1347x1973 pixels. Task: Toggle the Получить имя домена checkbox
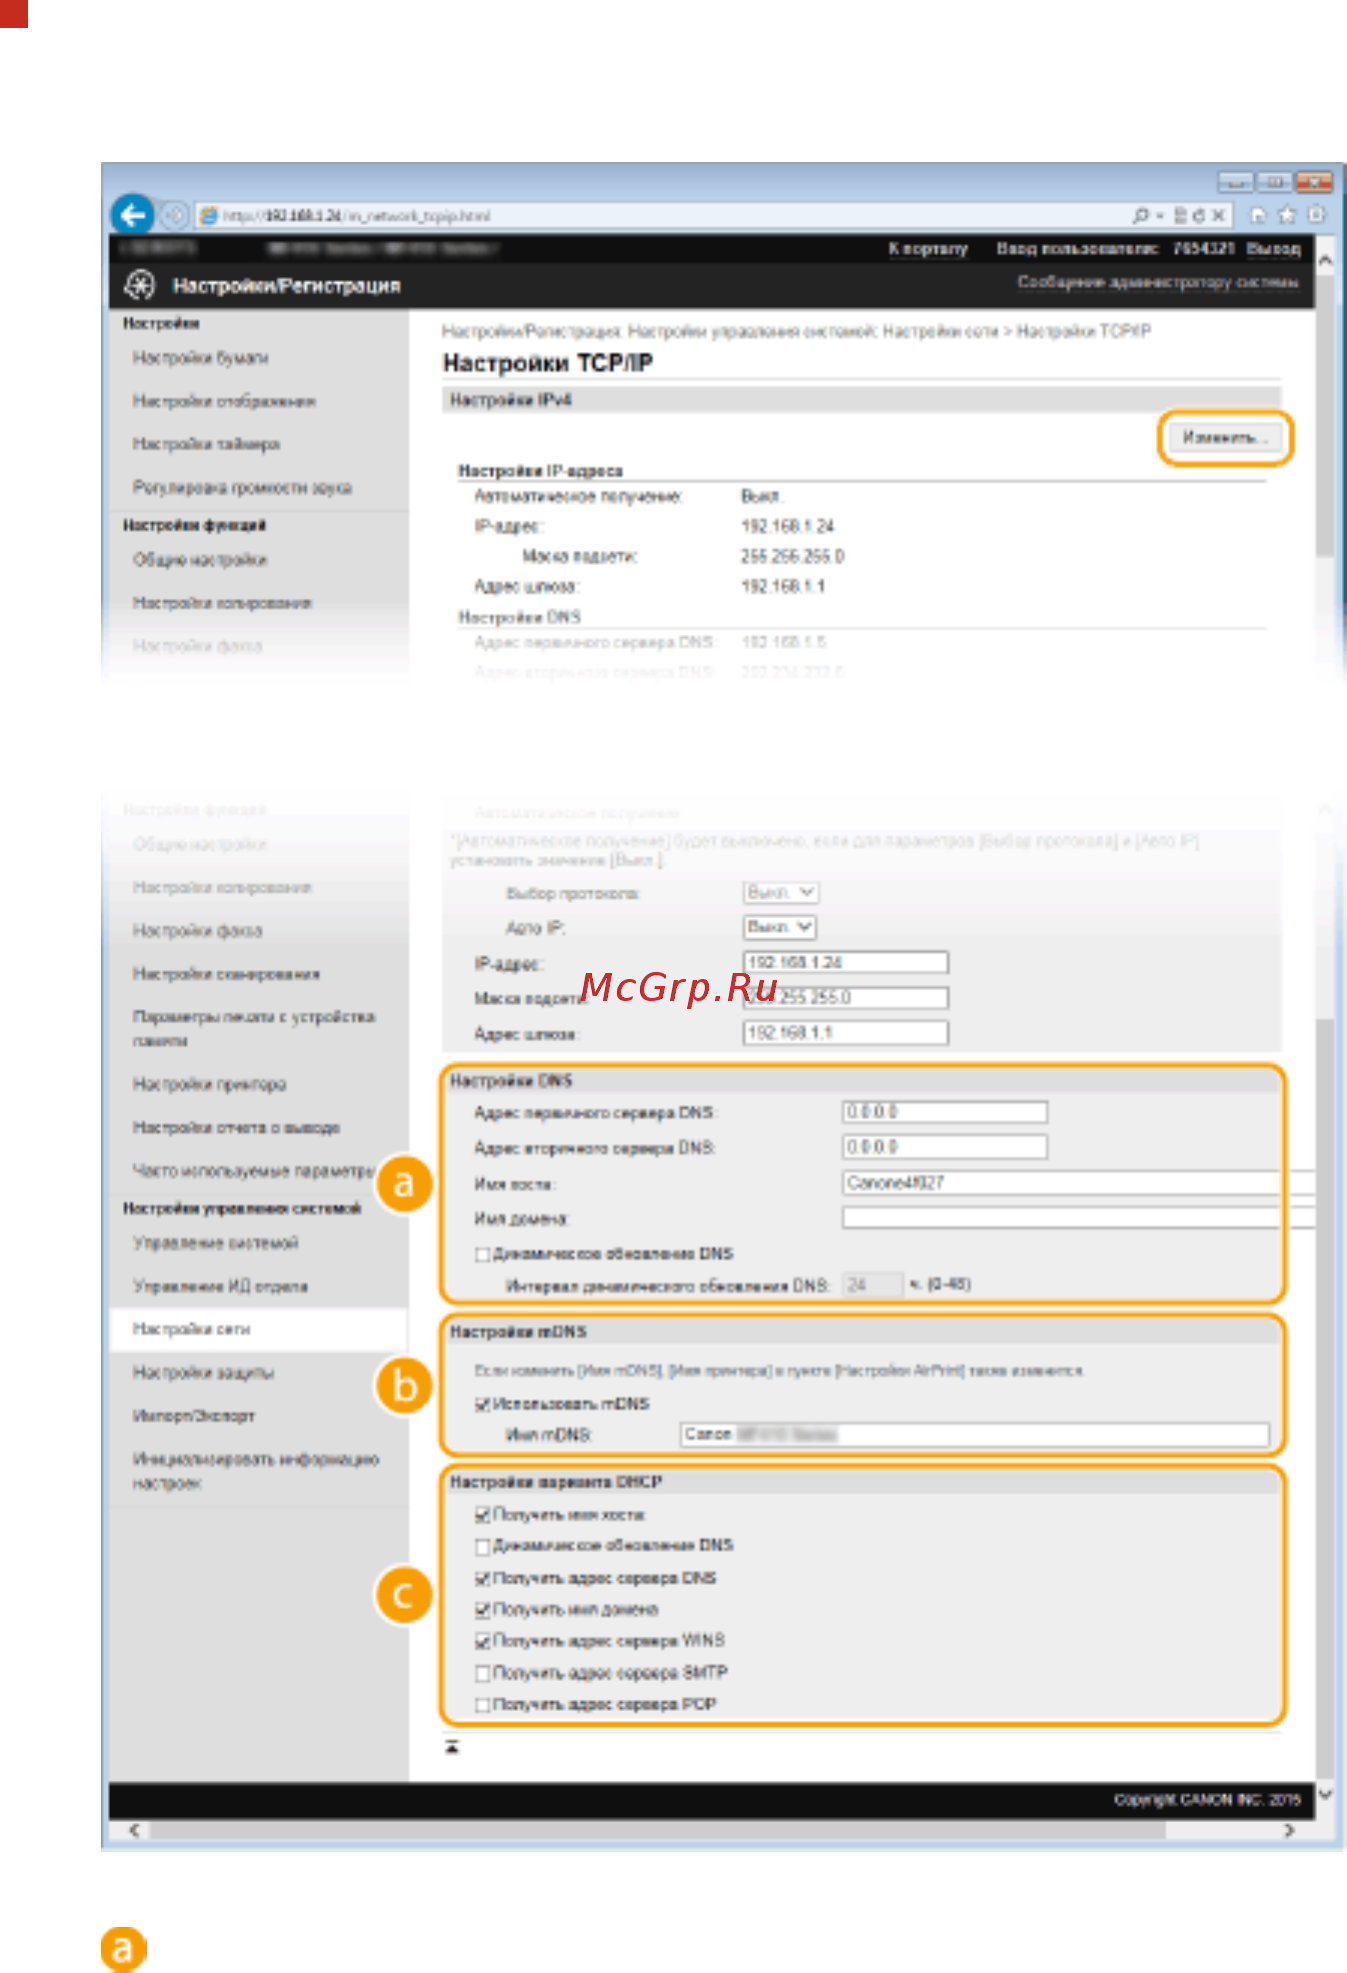click(x=483, y=1610)
